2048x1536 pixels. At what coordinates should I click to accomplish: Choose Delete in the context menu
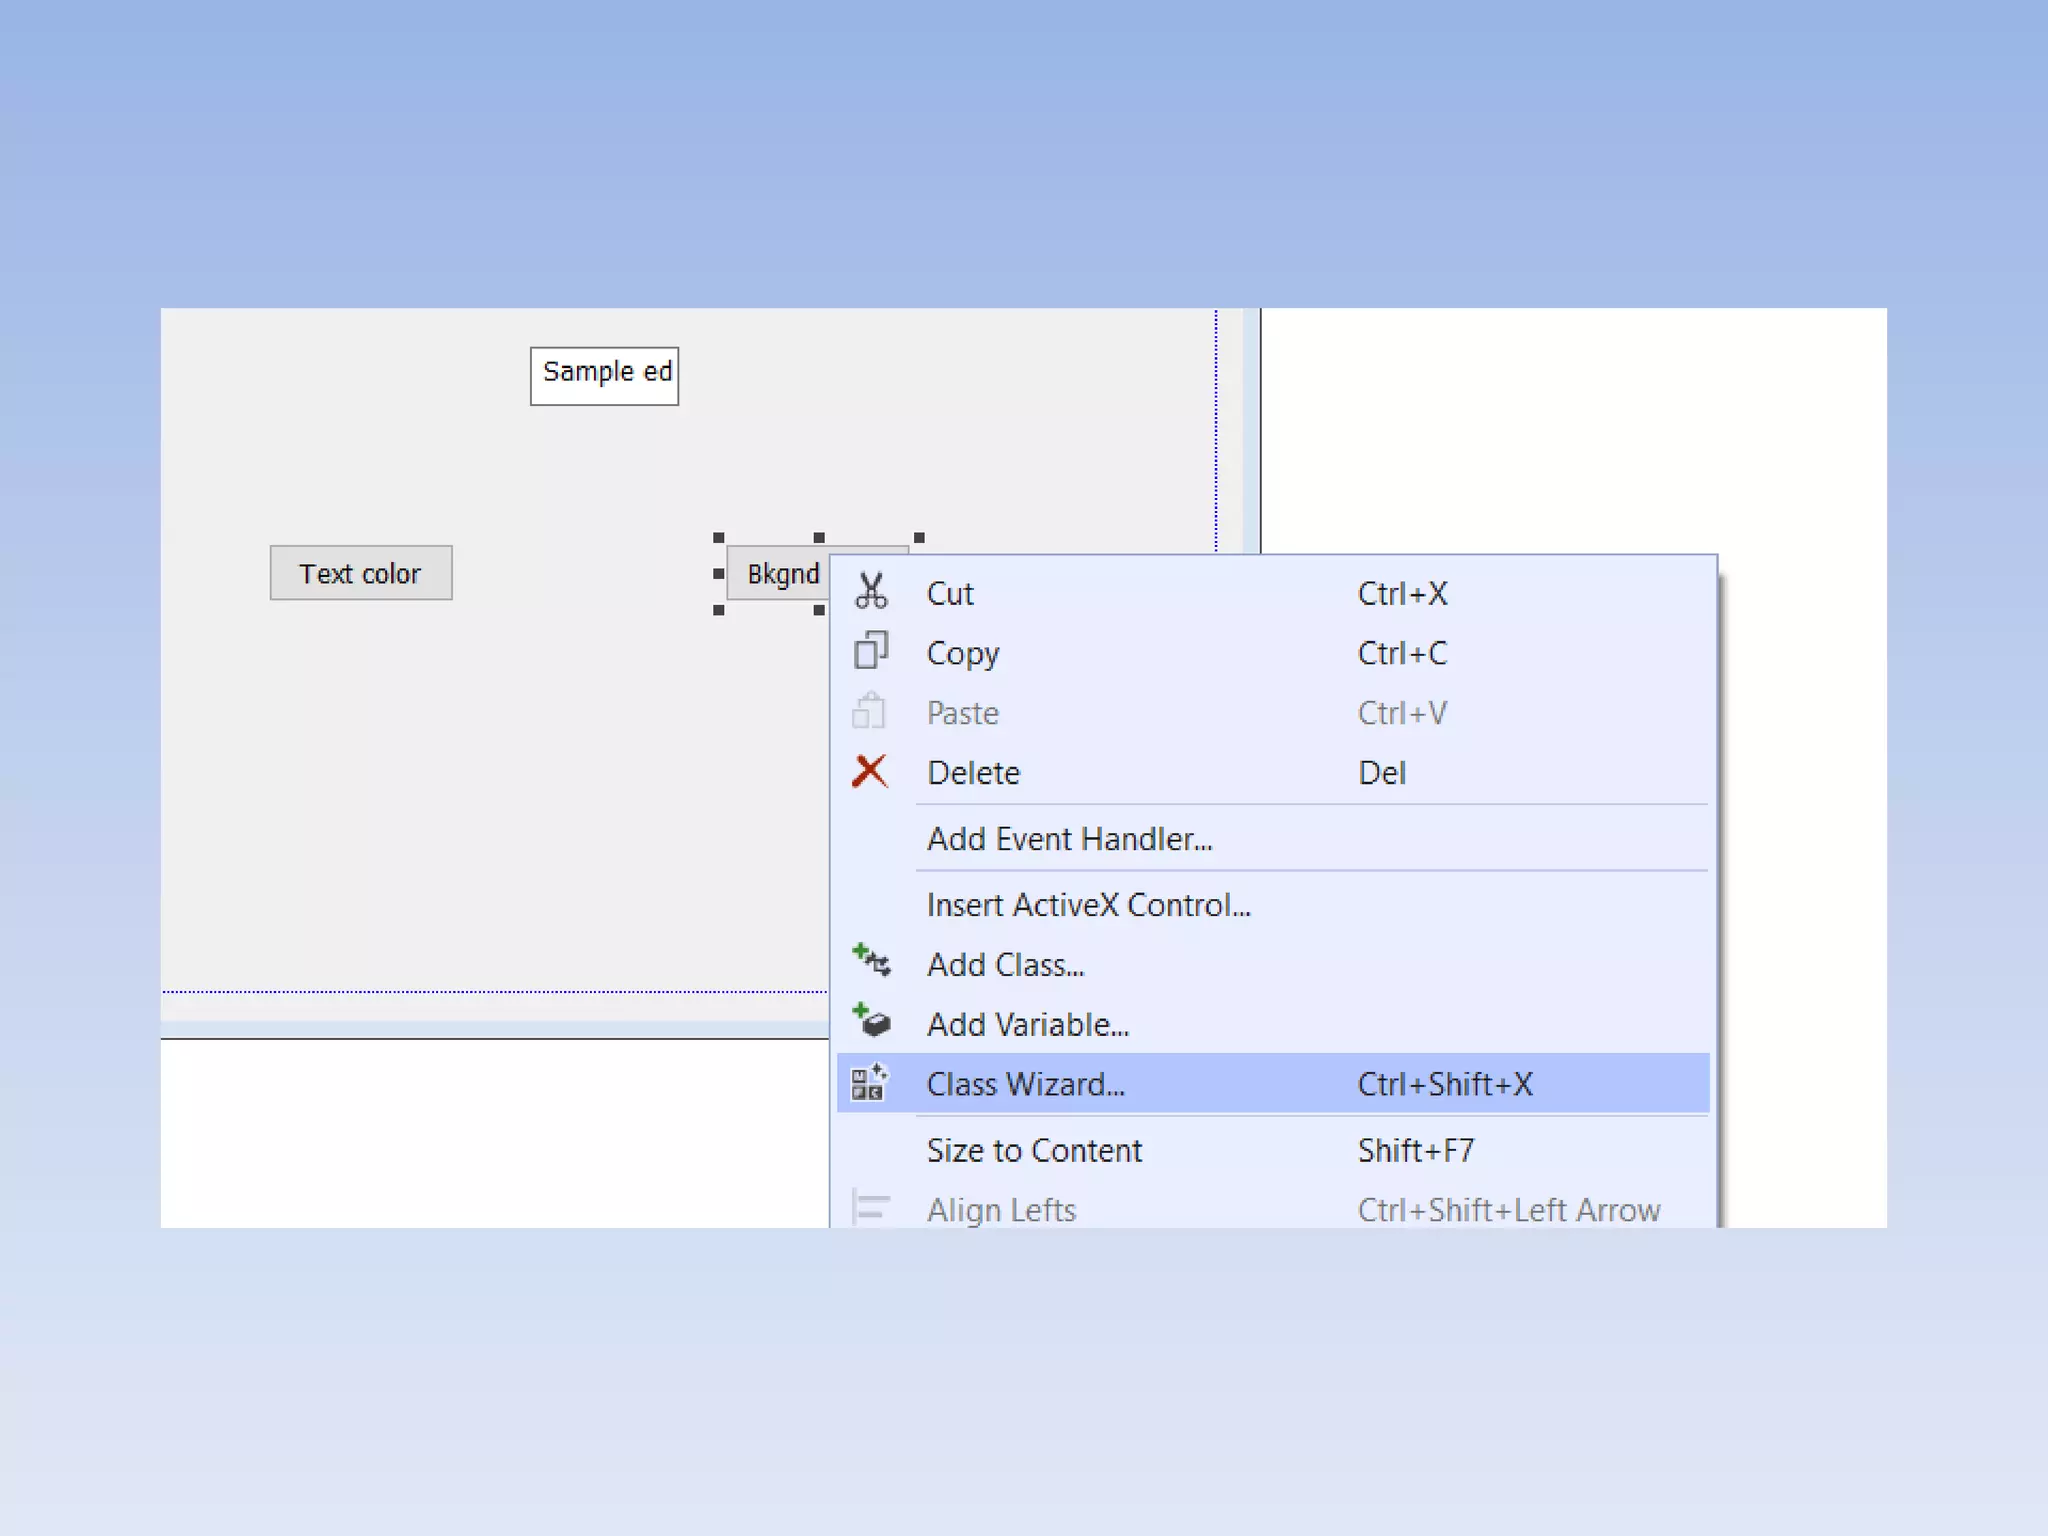973,773
